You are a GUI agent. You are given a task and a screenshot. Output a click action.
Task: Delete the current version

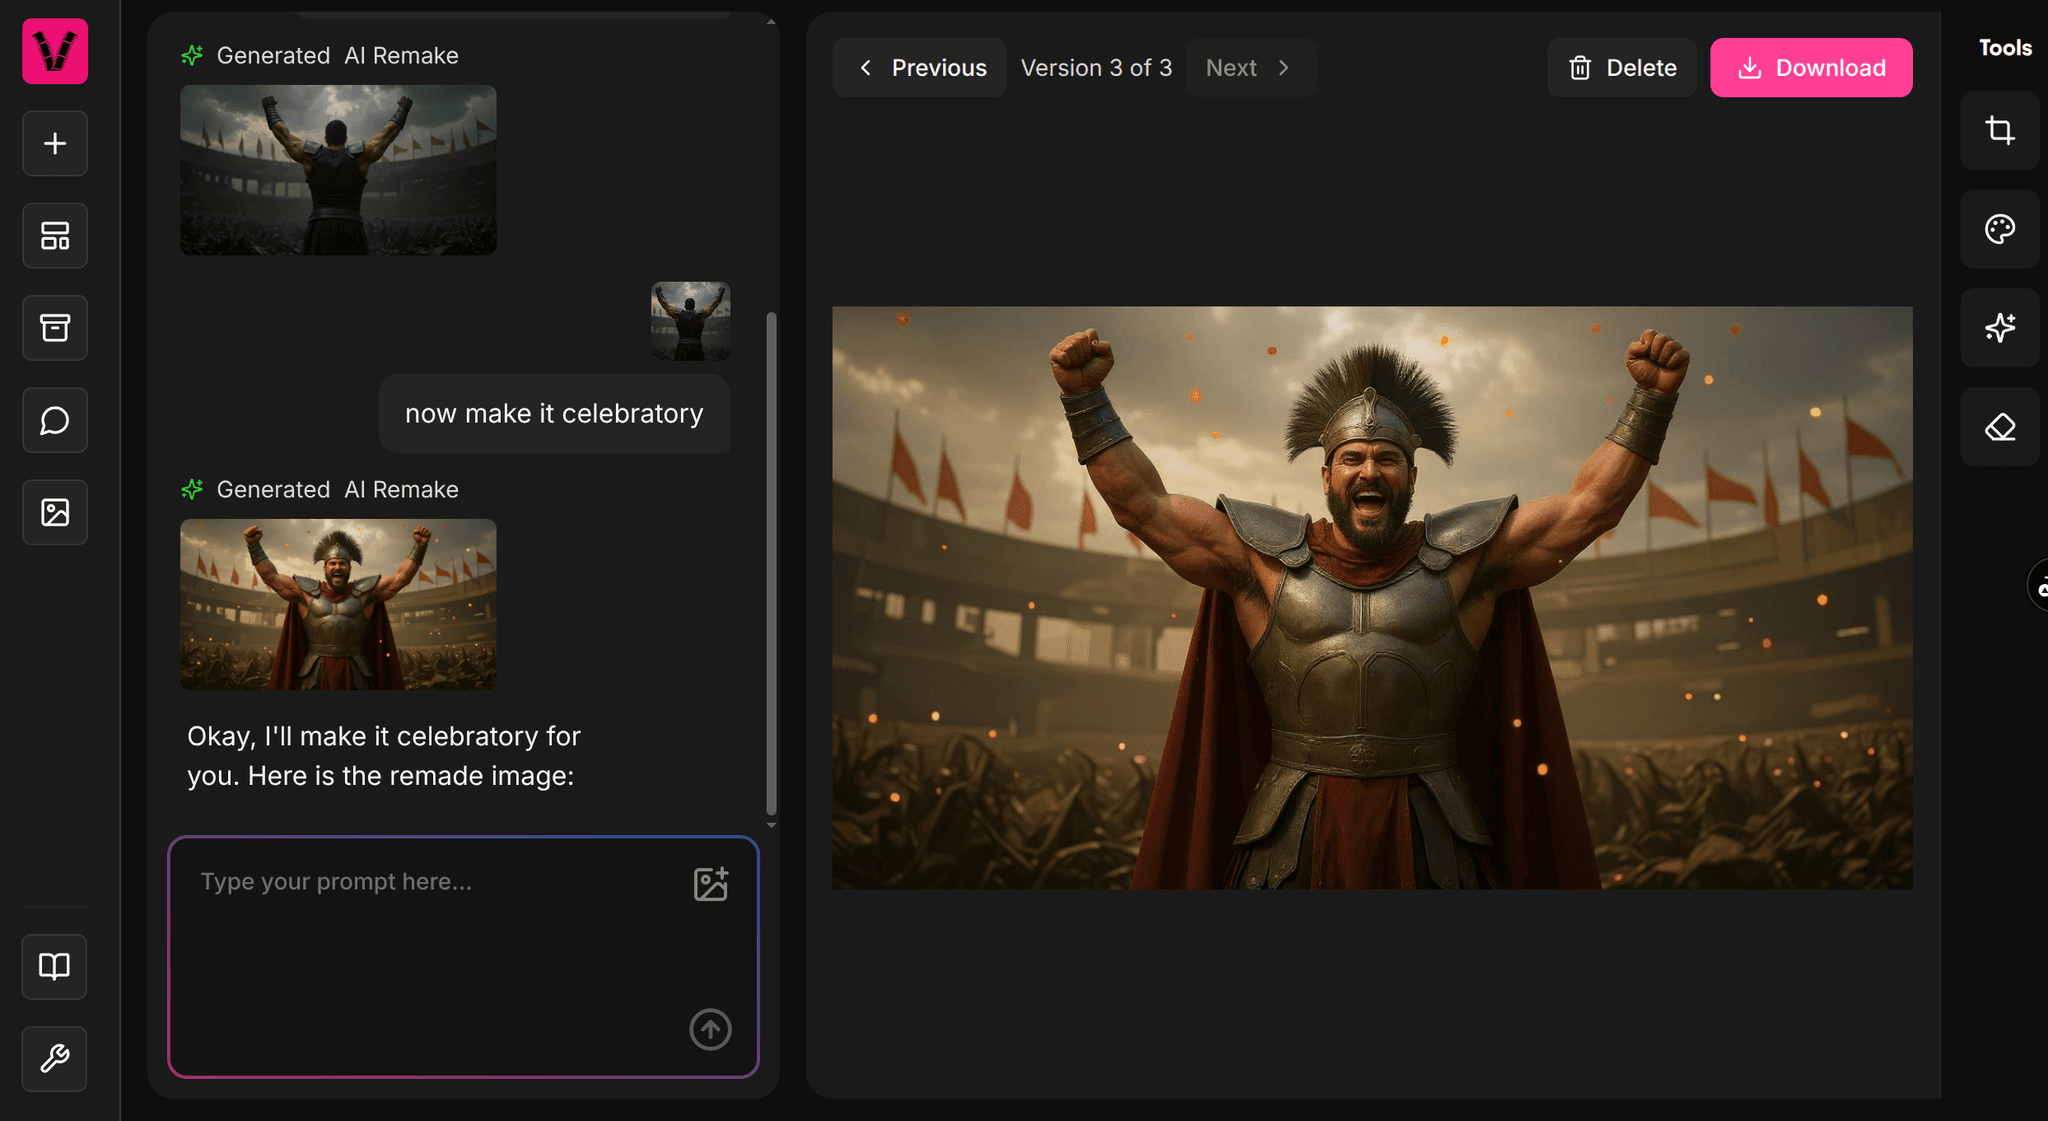click(1621, 67)
